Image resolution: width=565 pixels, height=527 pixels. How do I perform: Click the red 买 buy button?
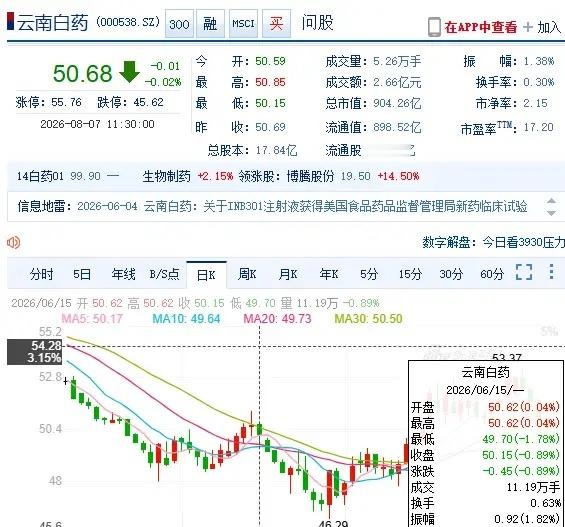click(x=276, y=24)
